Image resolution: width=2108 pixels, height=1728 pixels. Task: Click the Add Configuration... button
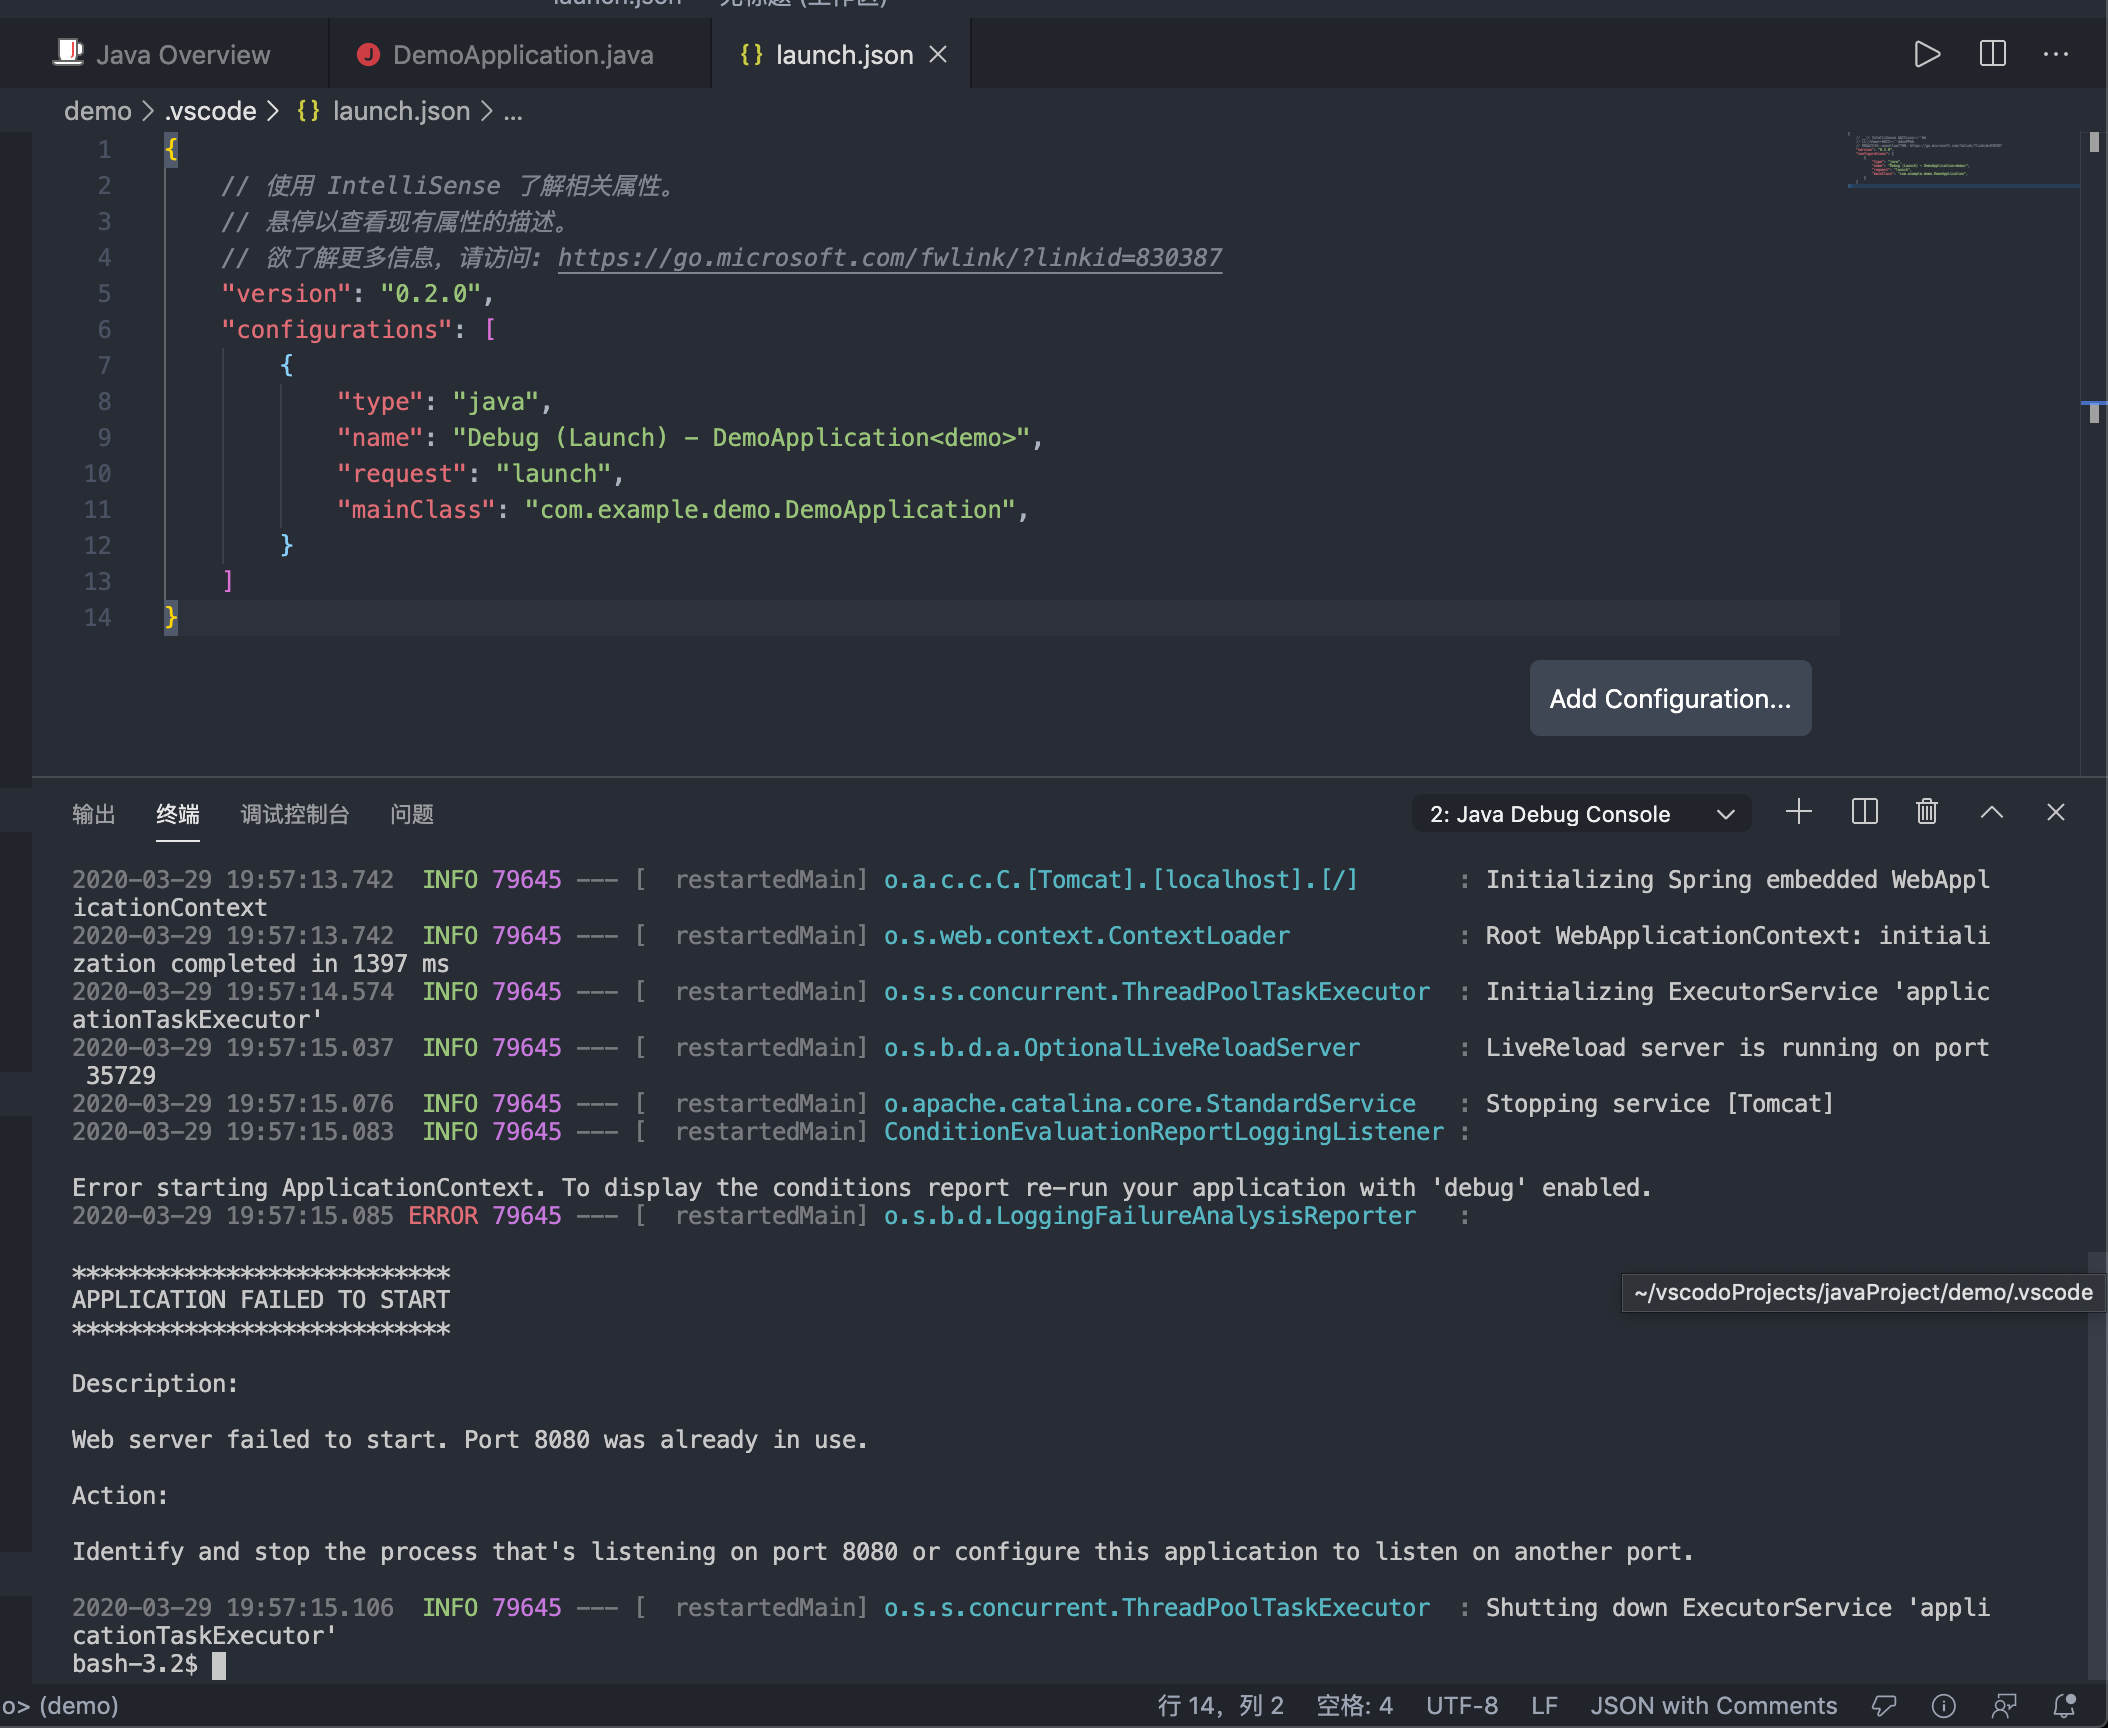point(1669,698)
